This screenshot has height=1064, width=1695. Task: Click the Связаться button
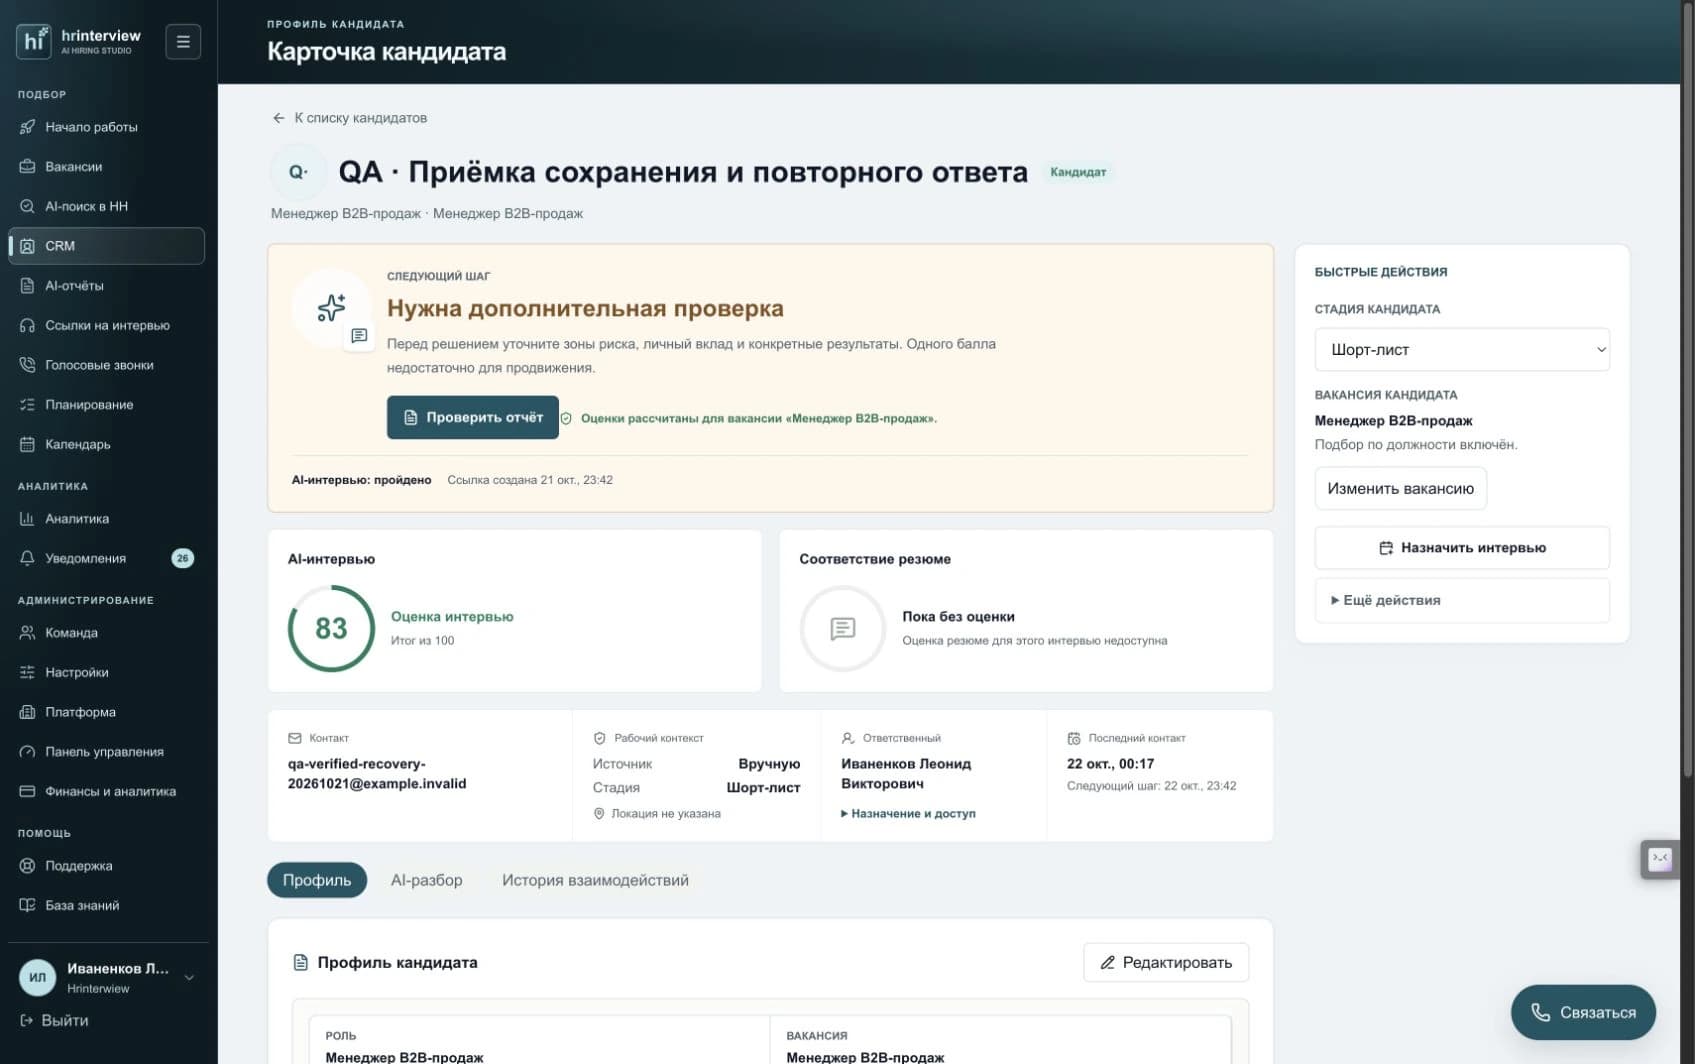pos(1583,1013)
